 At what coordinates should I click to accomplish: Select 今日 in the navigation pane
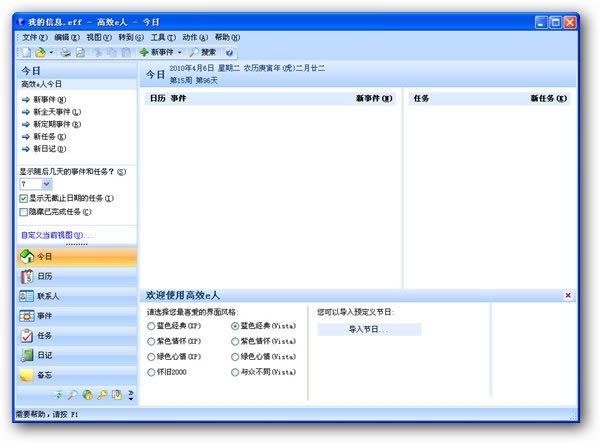click(77, 257)
